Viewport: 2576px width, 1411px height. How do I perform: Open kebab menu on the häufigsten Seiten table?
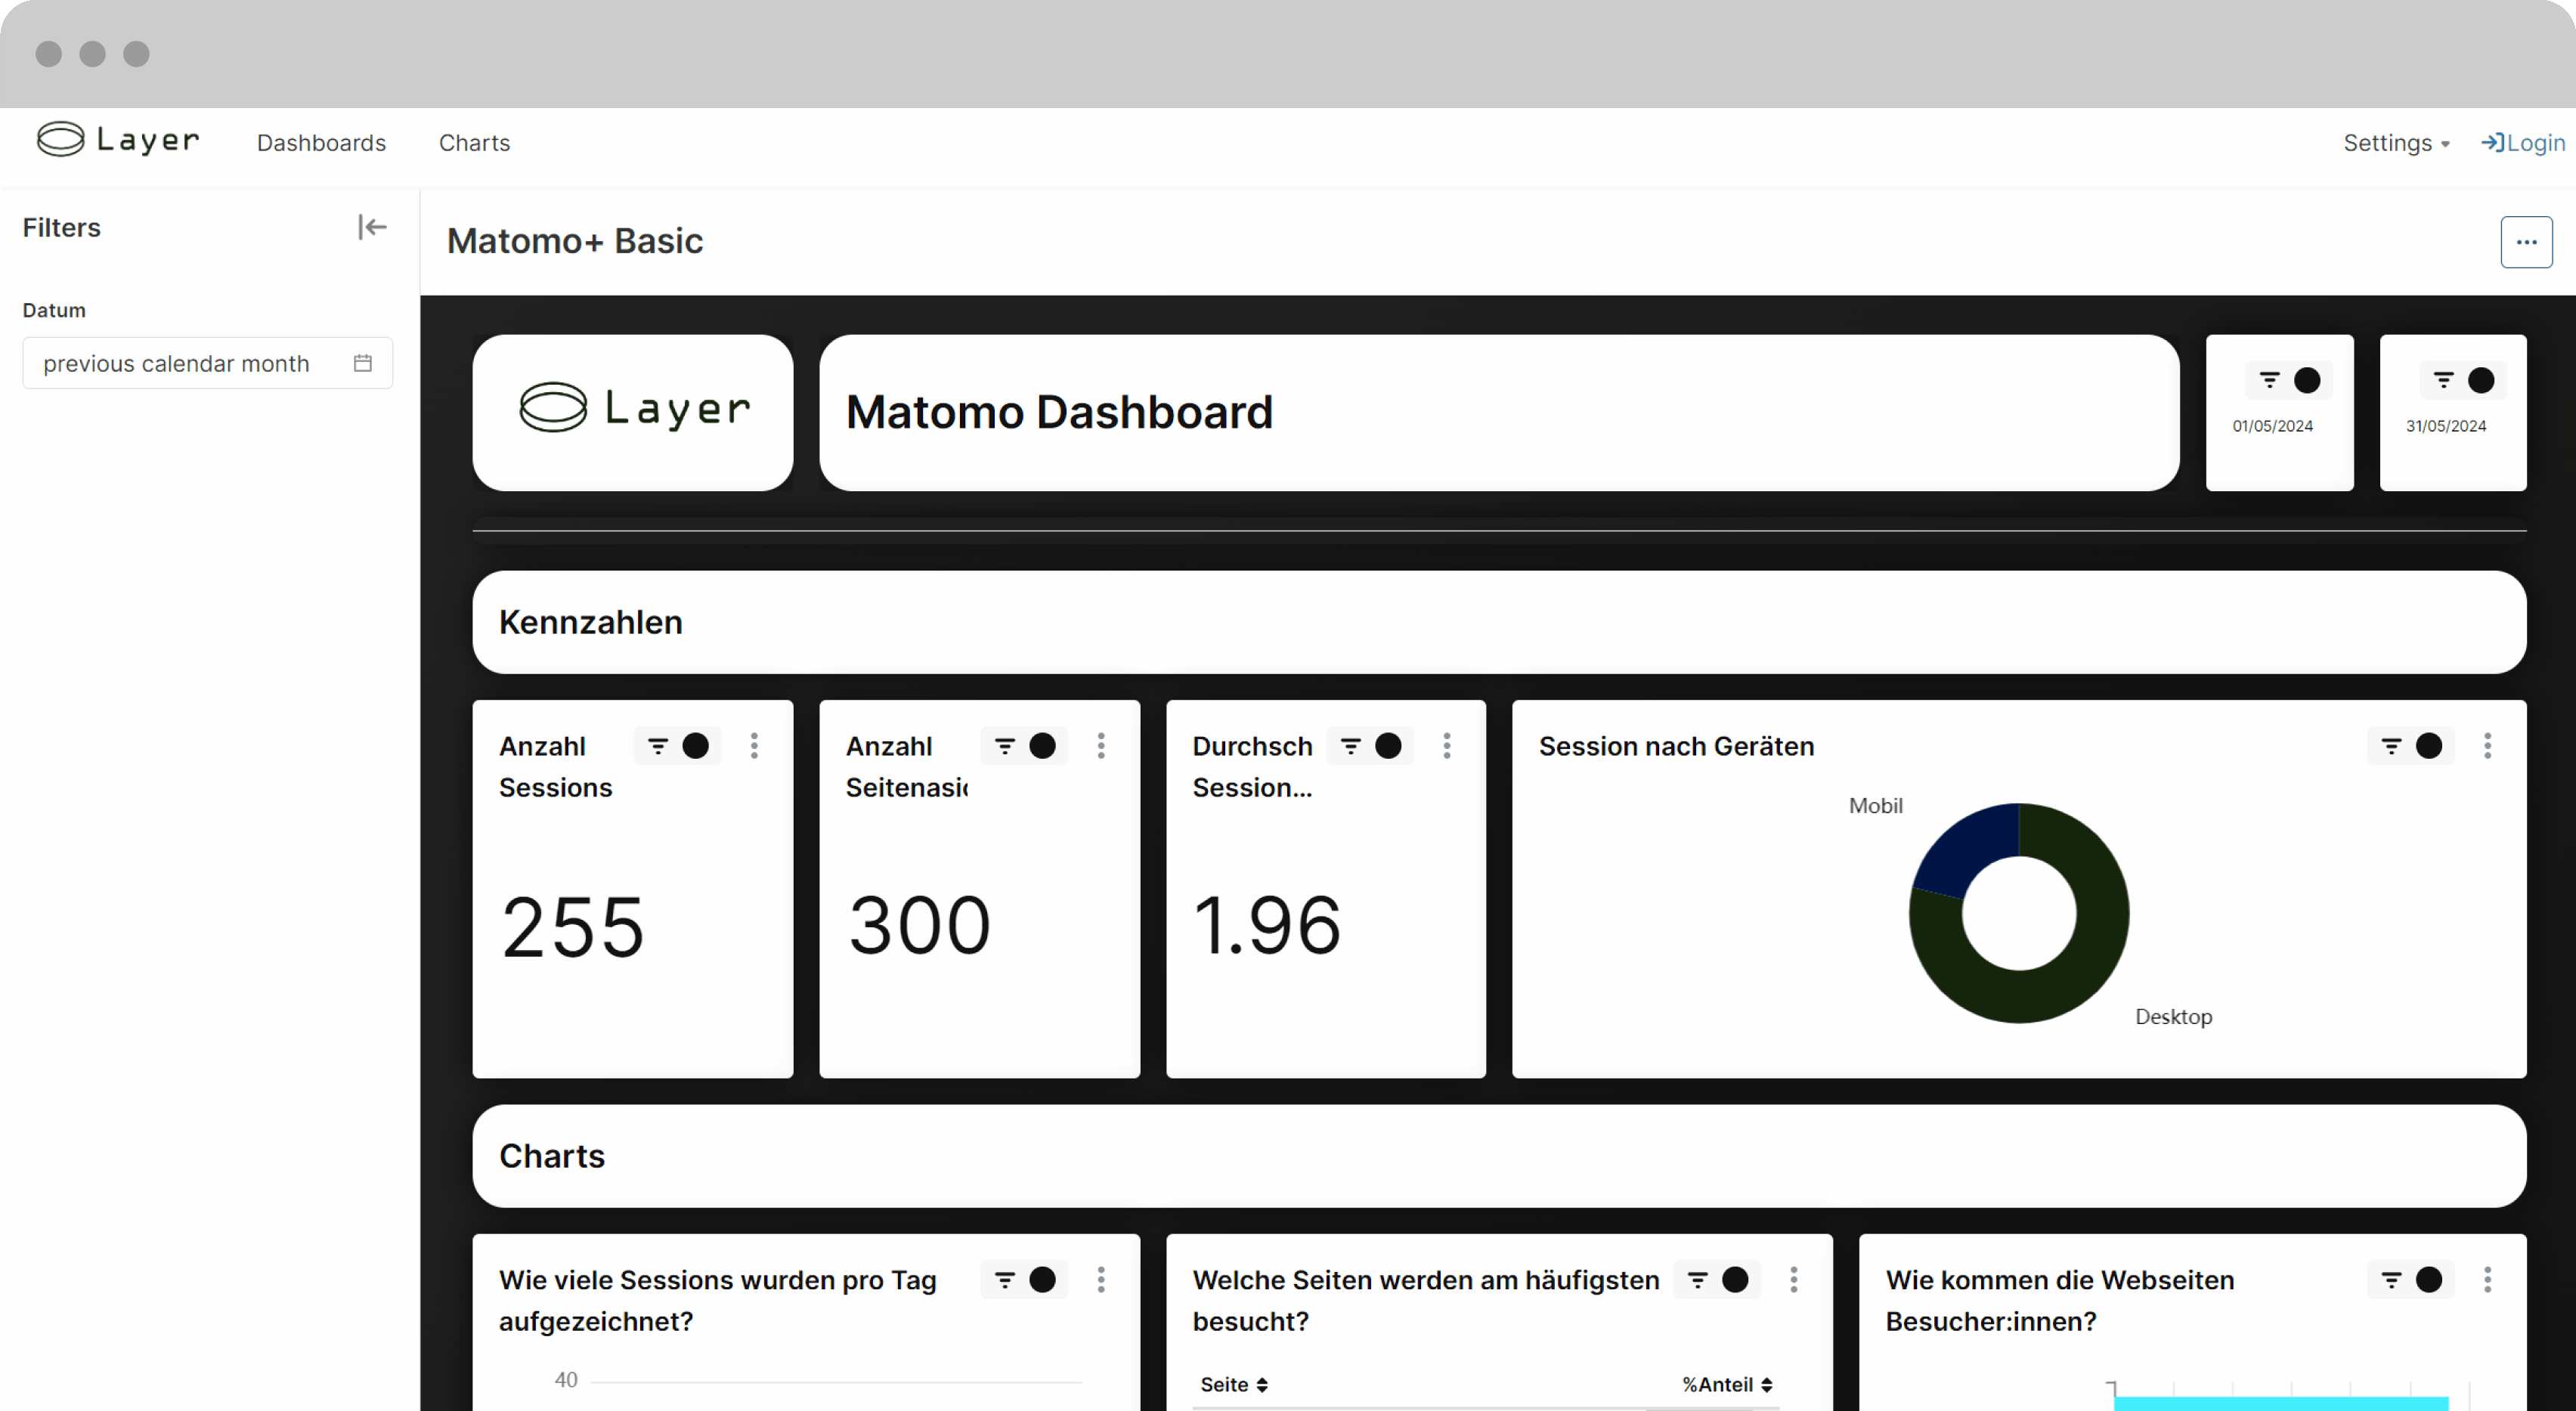(x=1794, y=1280)
